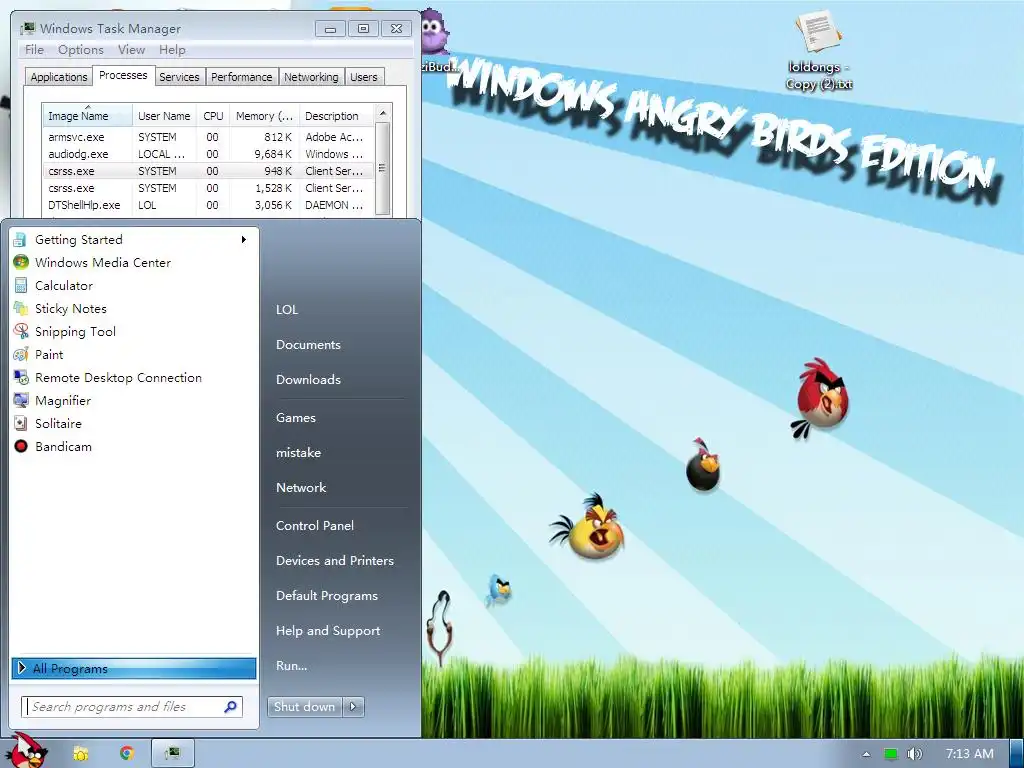Open Devices and Printers

tap(335, 560)
